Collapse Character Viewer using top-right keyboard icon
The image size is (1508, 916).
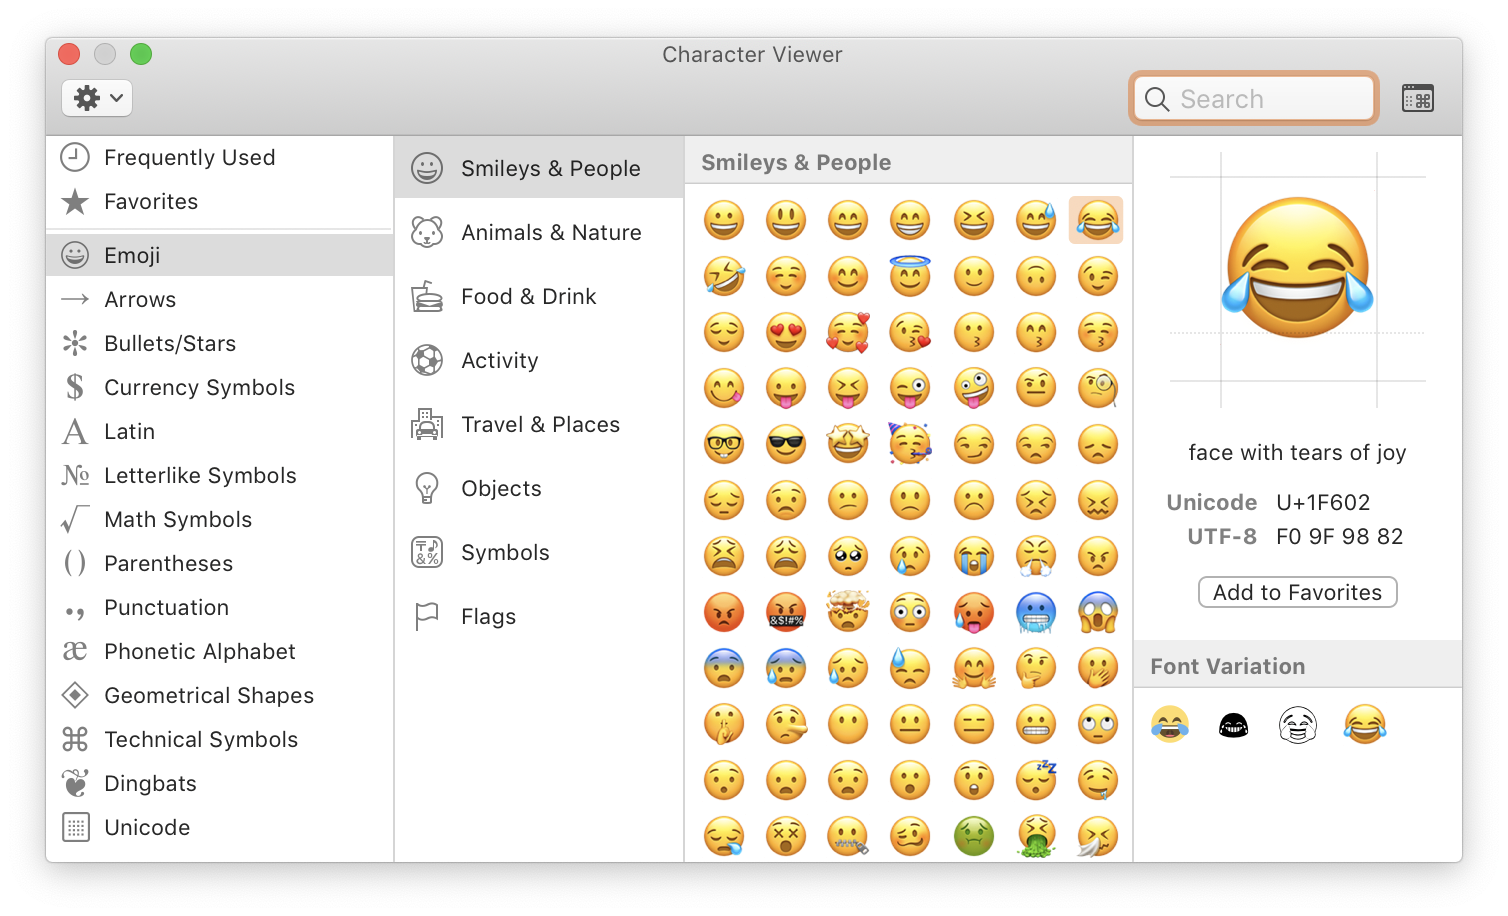(x=1417, y=98)
